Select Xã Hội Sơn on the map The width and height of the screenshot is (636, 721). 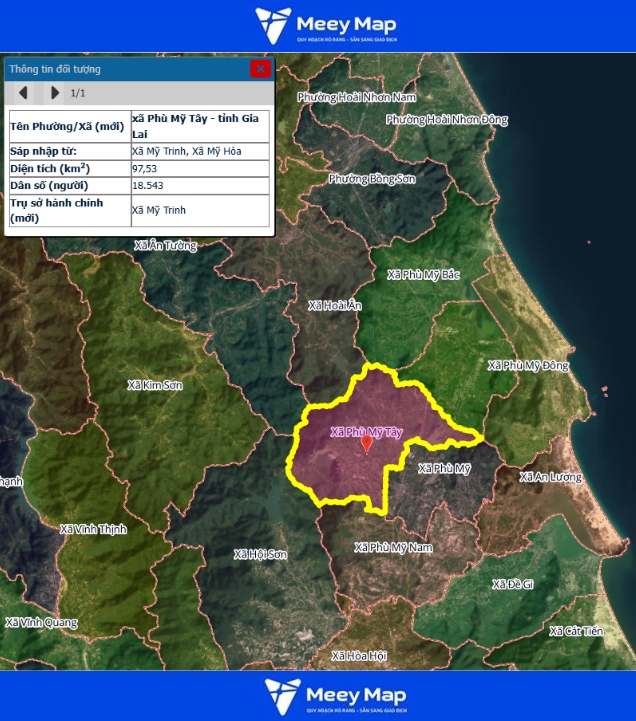pyautogui.click(x=260, y=554)
